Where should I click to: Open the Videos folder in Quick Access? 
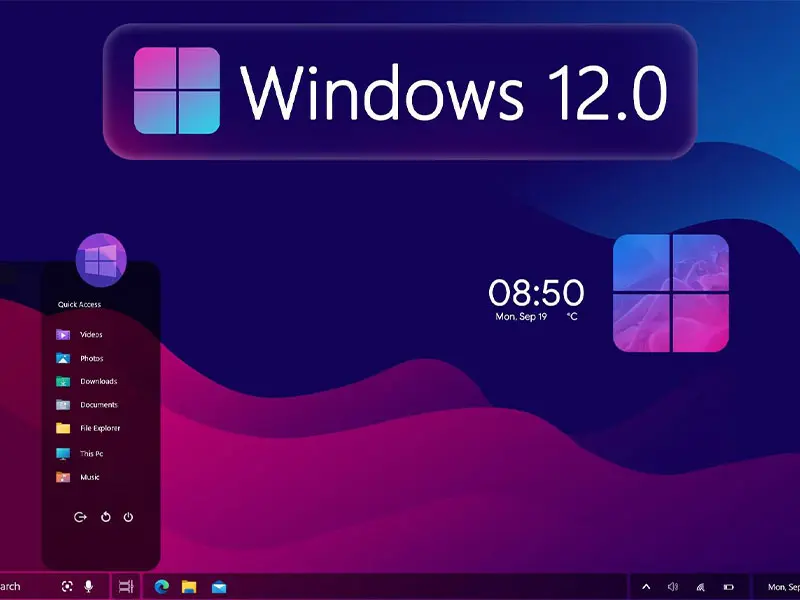click(x=79, y=335)
